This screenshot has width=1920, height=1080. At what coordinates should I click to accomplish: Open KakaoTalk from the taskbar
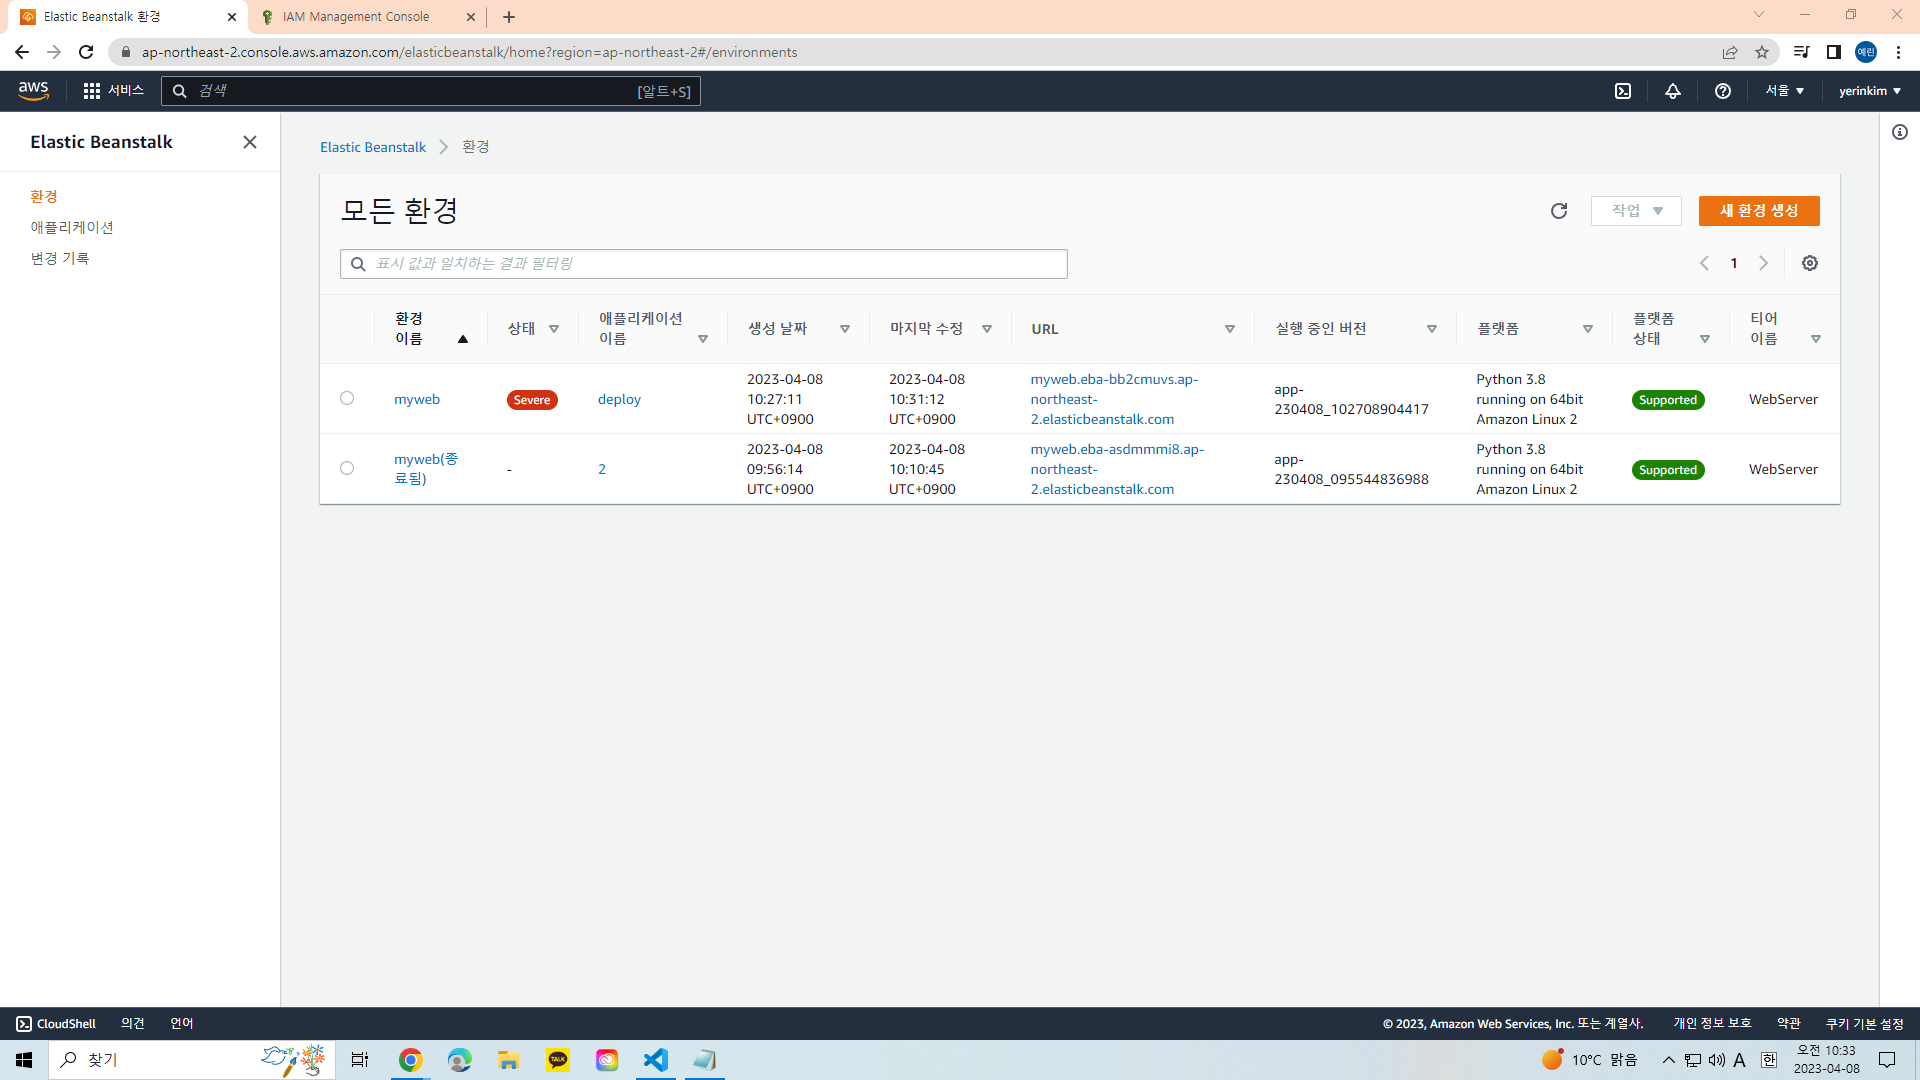tap(558, 1060)
